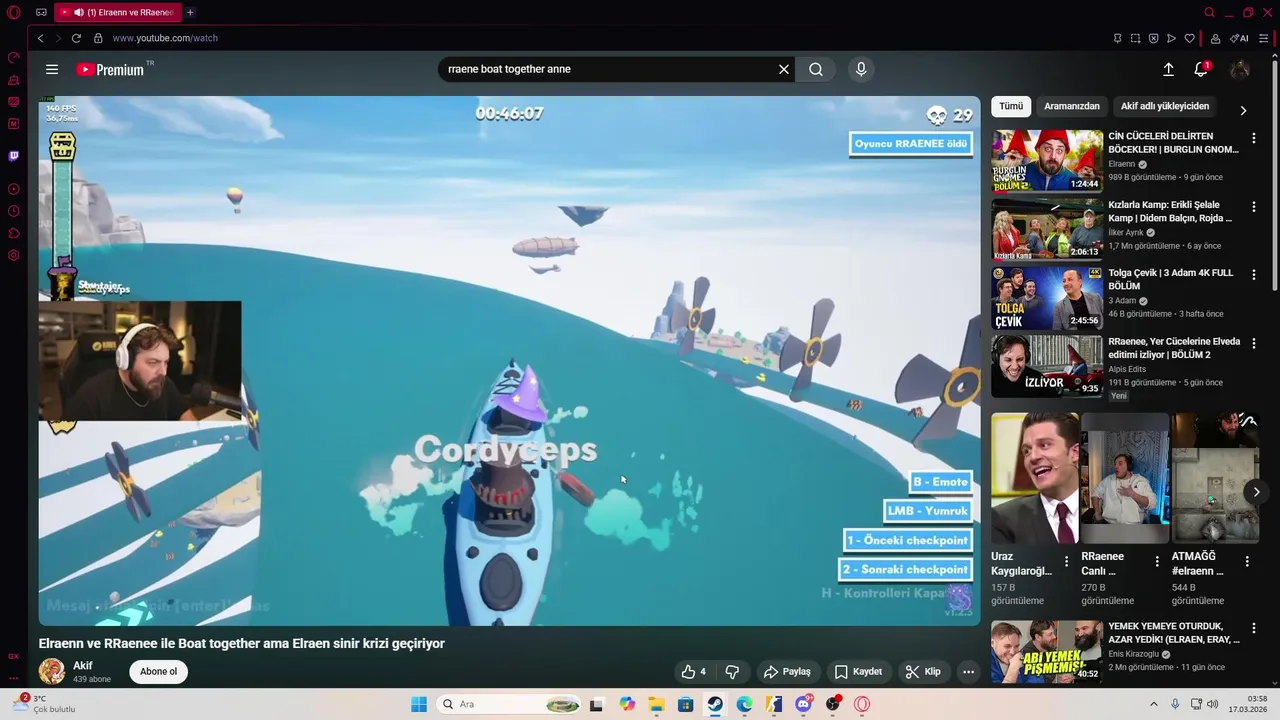Image resolution: width=1280 pixels, height=720 pixels.
Task: Add page to bookmarks heart
Action: [1189, 38]
